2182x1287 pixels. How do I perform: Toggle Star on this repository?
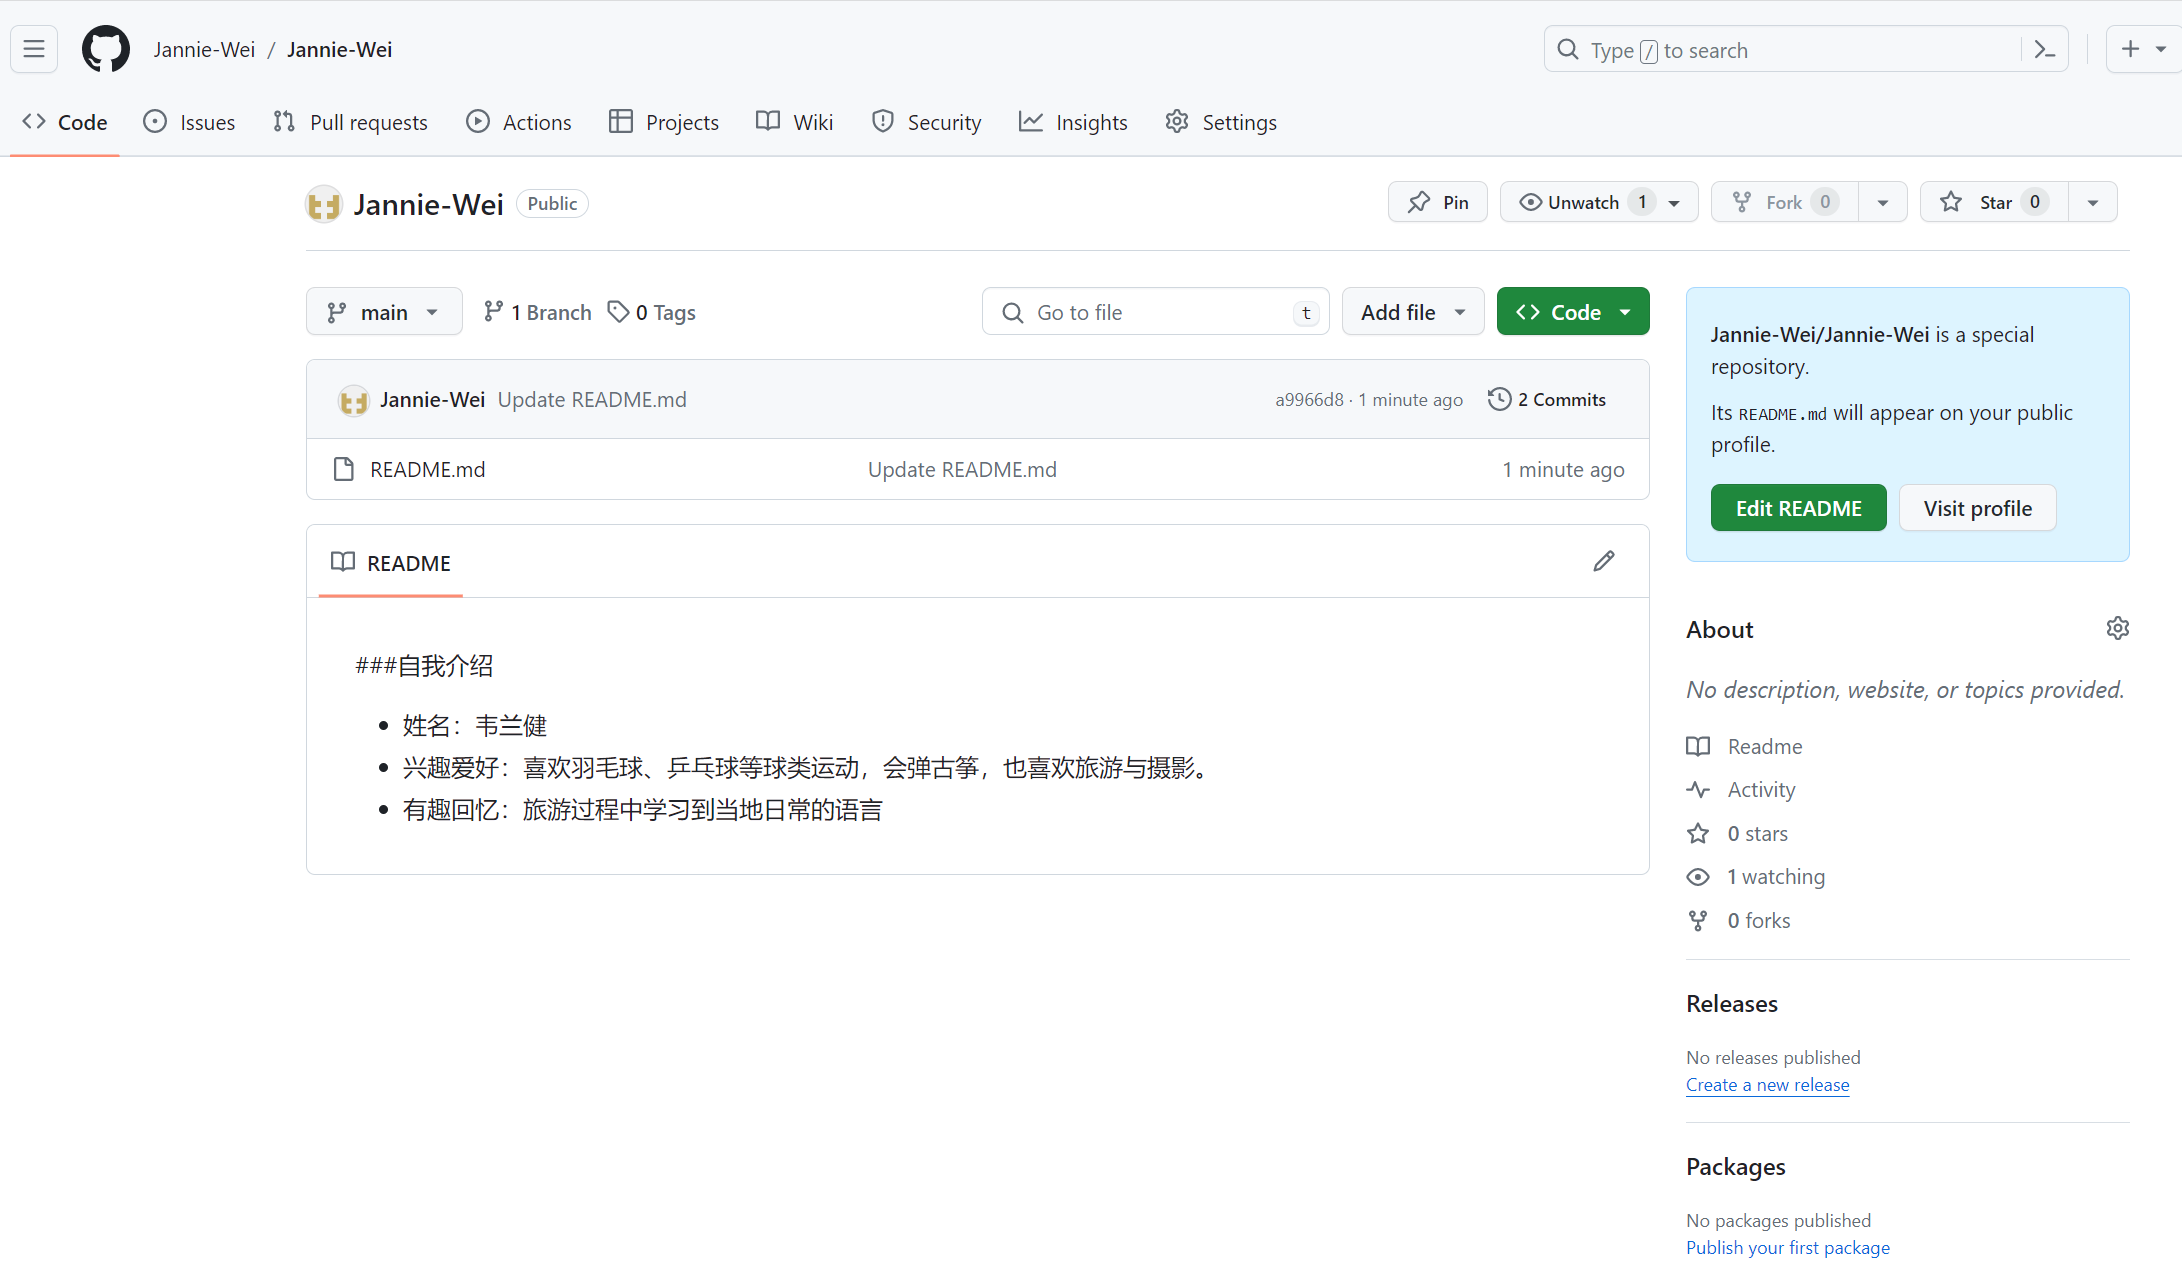[1994, 203]
